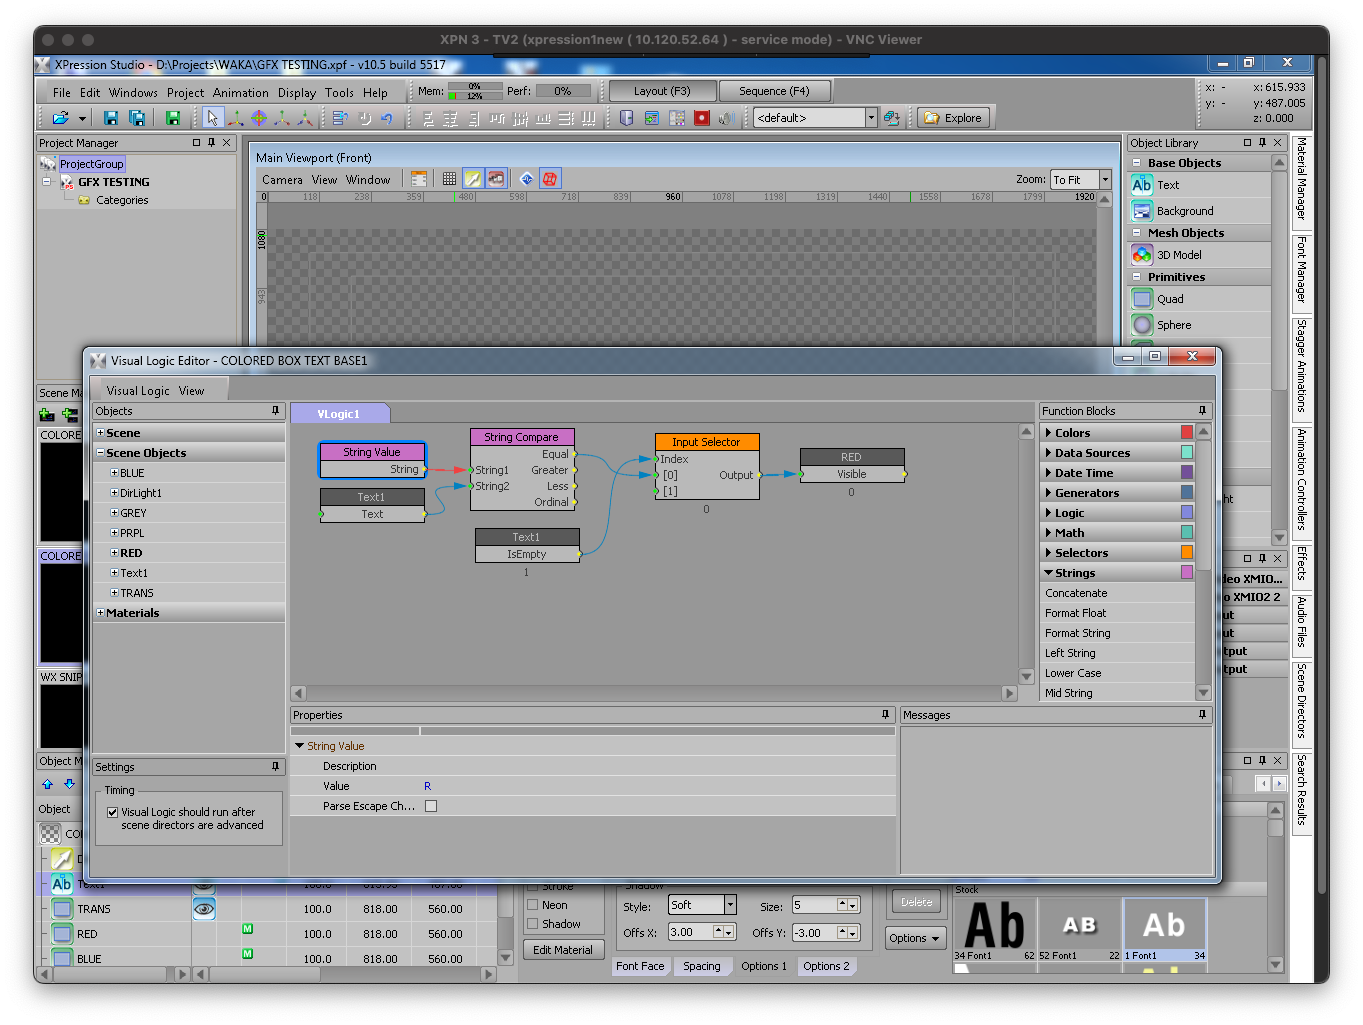1363x1025 pixels.
Task: Enable the Parse Escape Characters checkbox
Action: coord(431,806)
